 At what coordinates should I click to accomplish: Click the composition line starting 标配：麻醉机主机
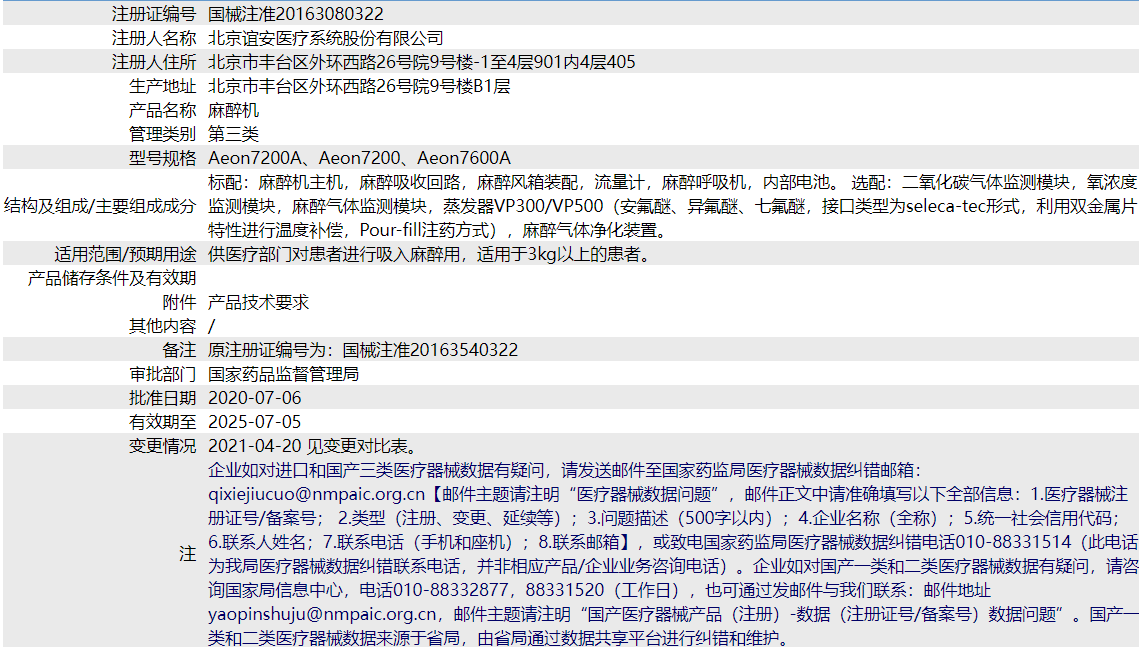point(673,182)
